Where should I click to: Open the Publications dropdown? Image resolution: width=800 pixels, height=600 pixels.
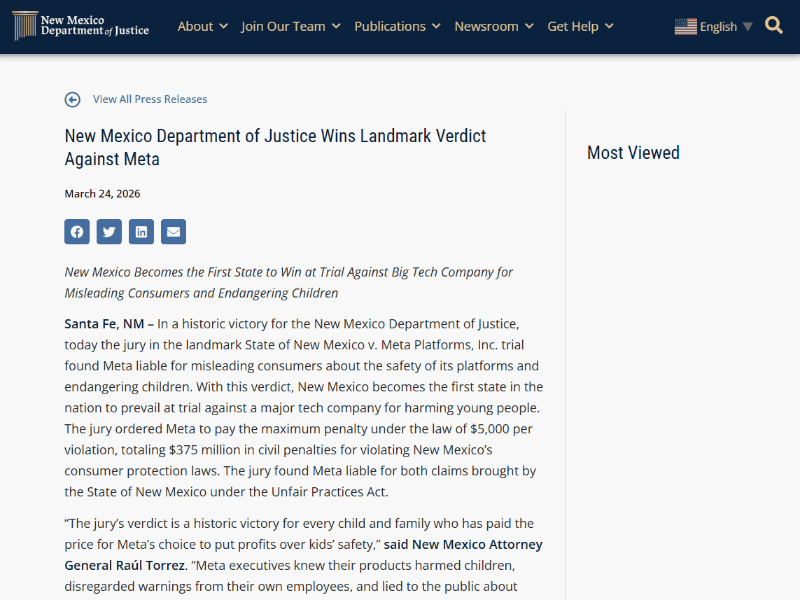(397, 26)
